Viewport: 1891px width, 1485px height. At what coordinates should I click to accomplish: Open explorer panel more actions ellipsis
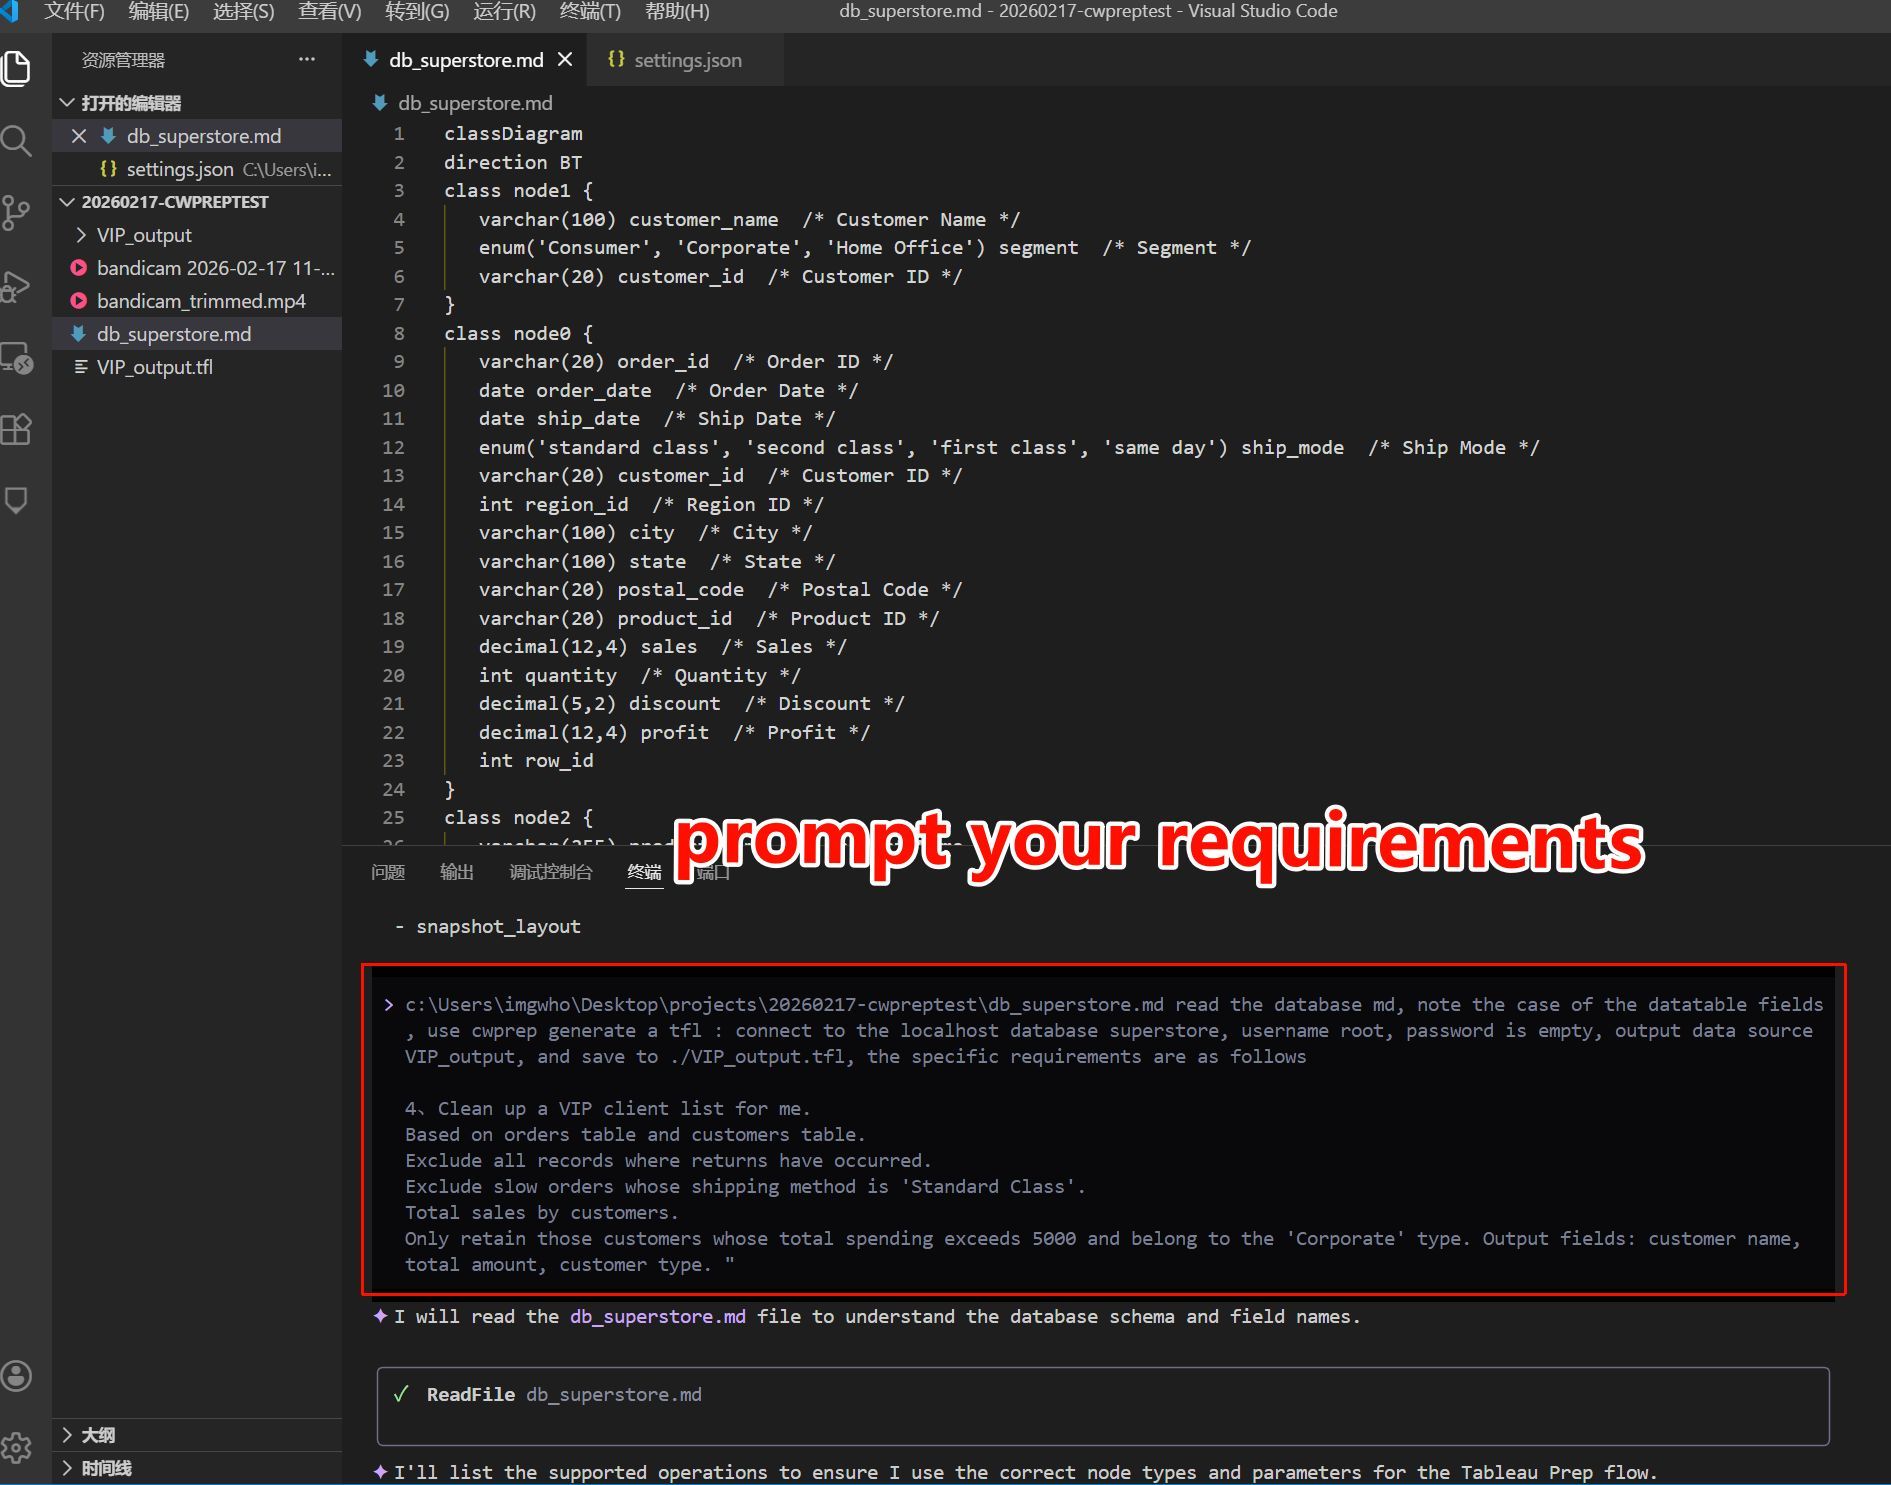[x=307, y=60]
